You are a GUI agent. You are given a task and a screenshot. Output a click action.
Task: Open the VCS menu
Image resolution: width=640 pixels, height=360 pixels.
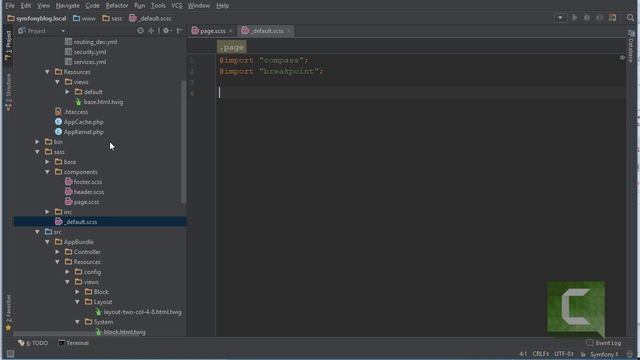176,6
